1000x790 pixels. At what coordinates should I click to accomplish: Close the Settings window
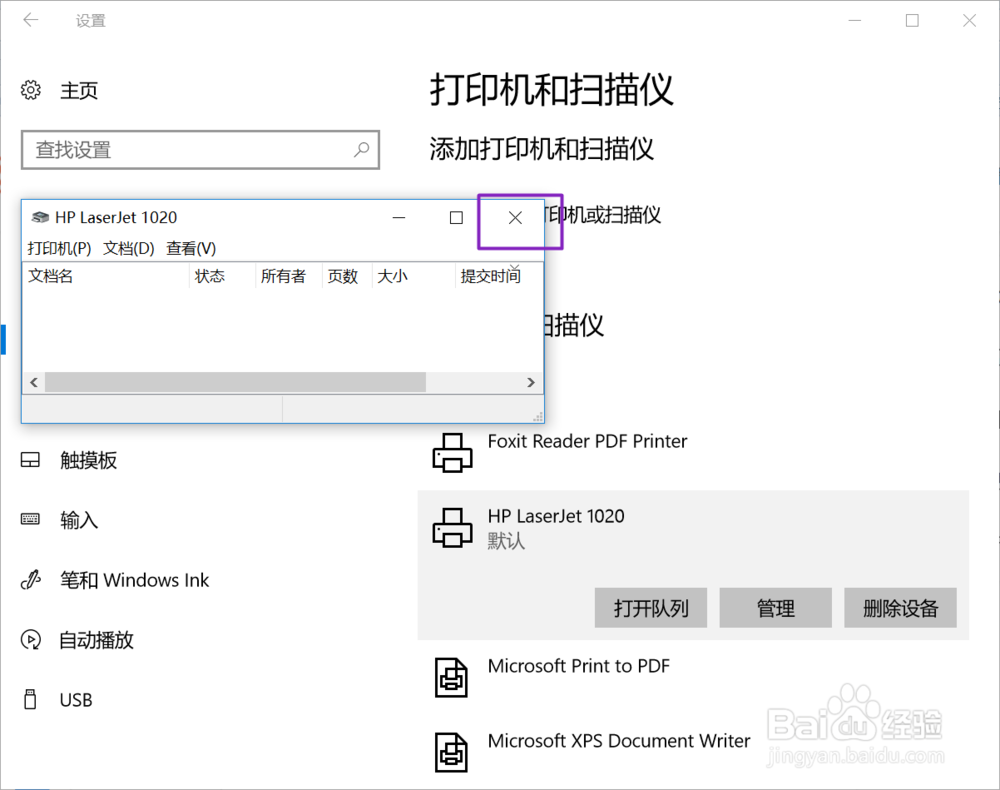[x=969, y=20]
